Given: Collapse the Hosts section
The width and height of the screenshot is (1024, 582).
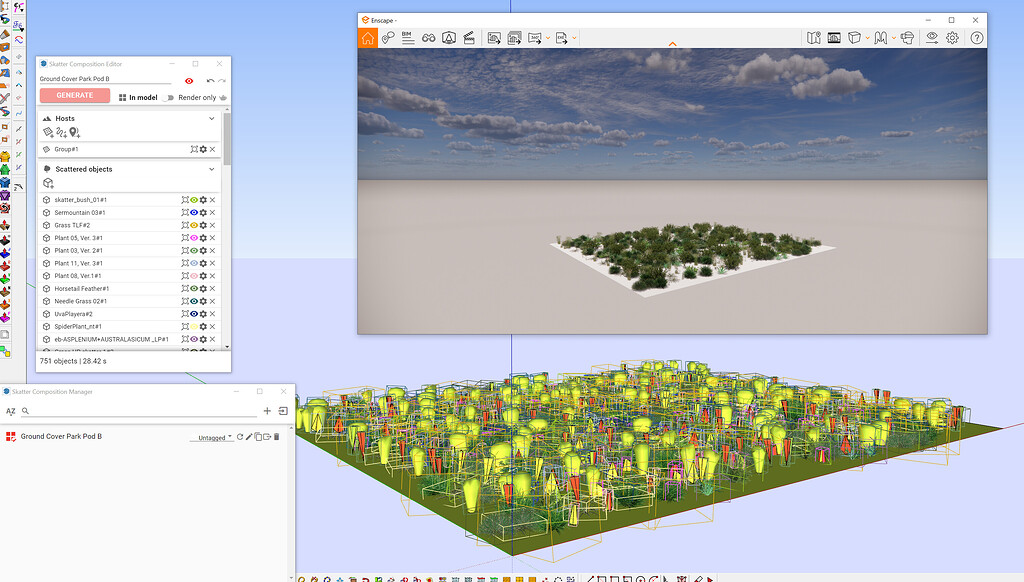Looking at the screenshot, I should click(212, 118).
